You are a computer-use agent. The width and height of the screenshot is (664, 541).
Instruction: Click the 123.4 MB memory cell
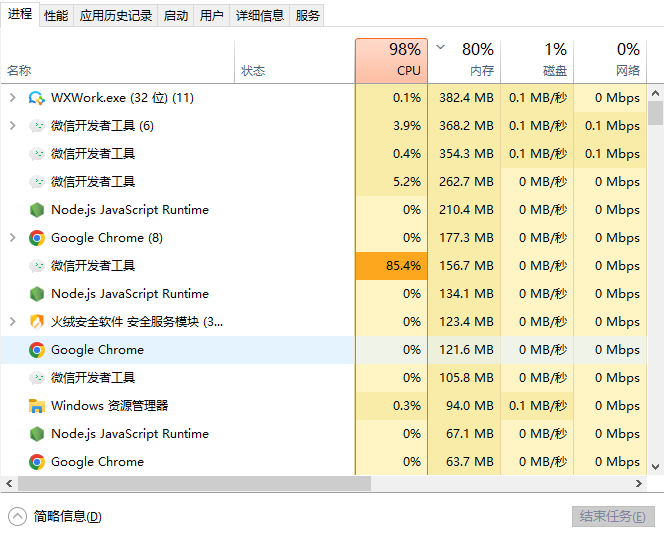pos(464,322)
